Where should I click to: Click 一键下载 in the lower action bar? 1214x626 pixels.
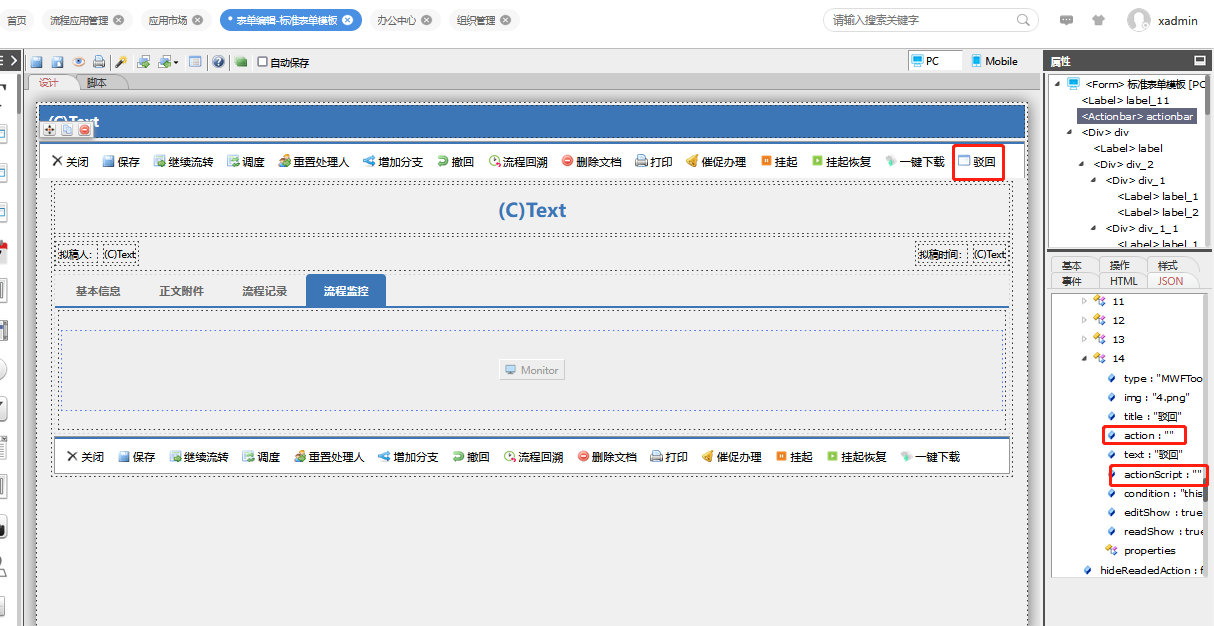[x=930, y=457]
